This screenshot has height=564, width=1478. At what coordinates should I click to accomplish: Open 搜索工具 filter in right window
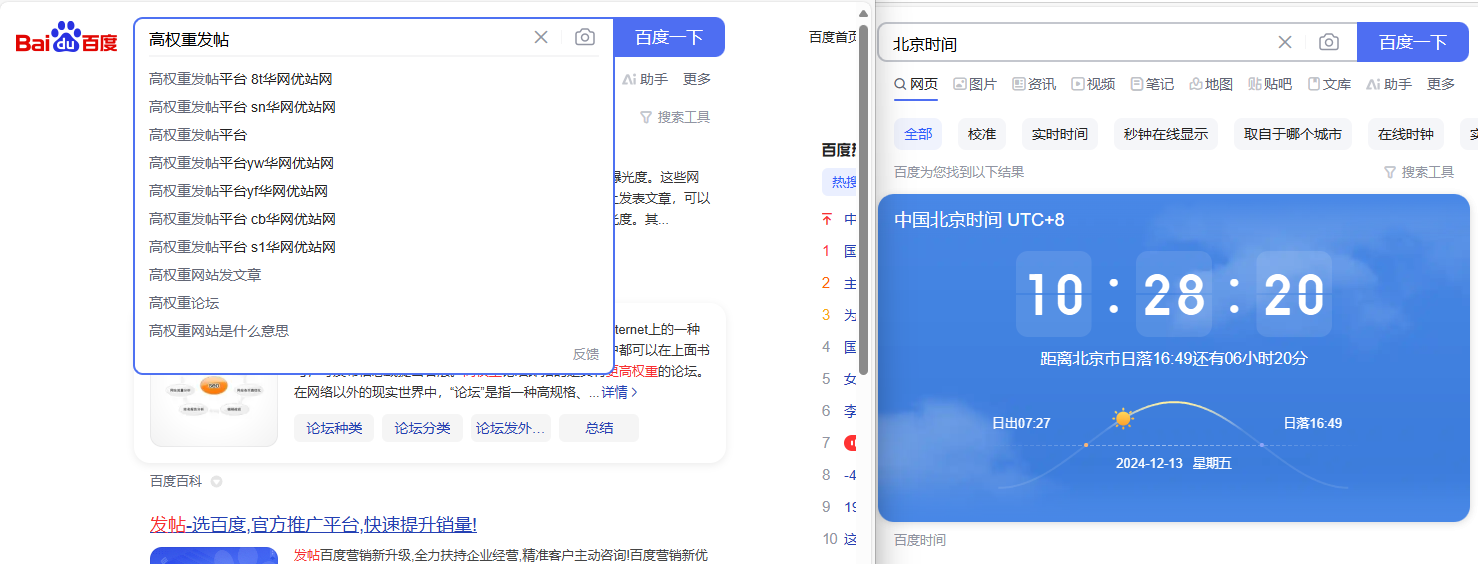point(1419,172)
